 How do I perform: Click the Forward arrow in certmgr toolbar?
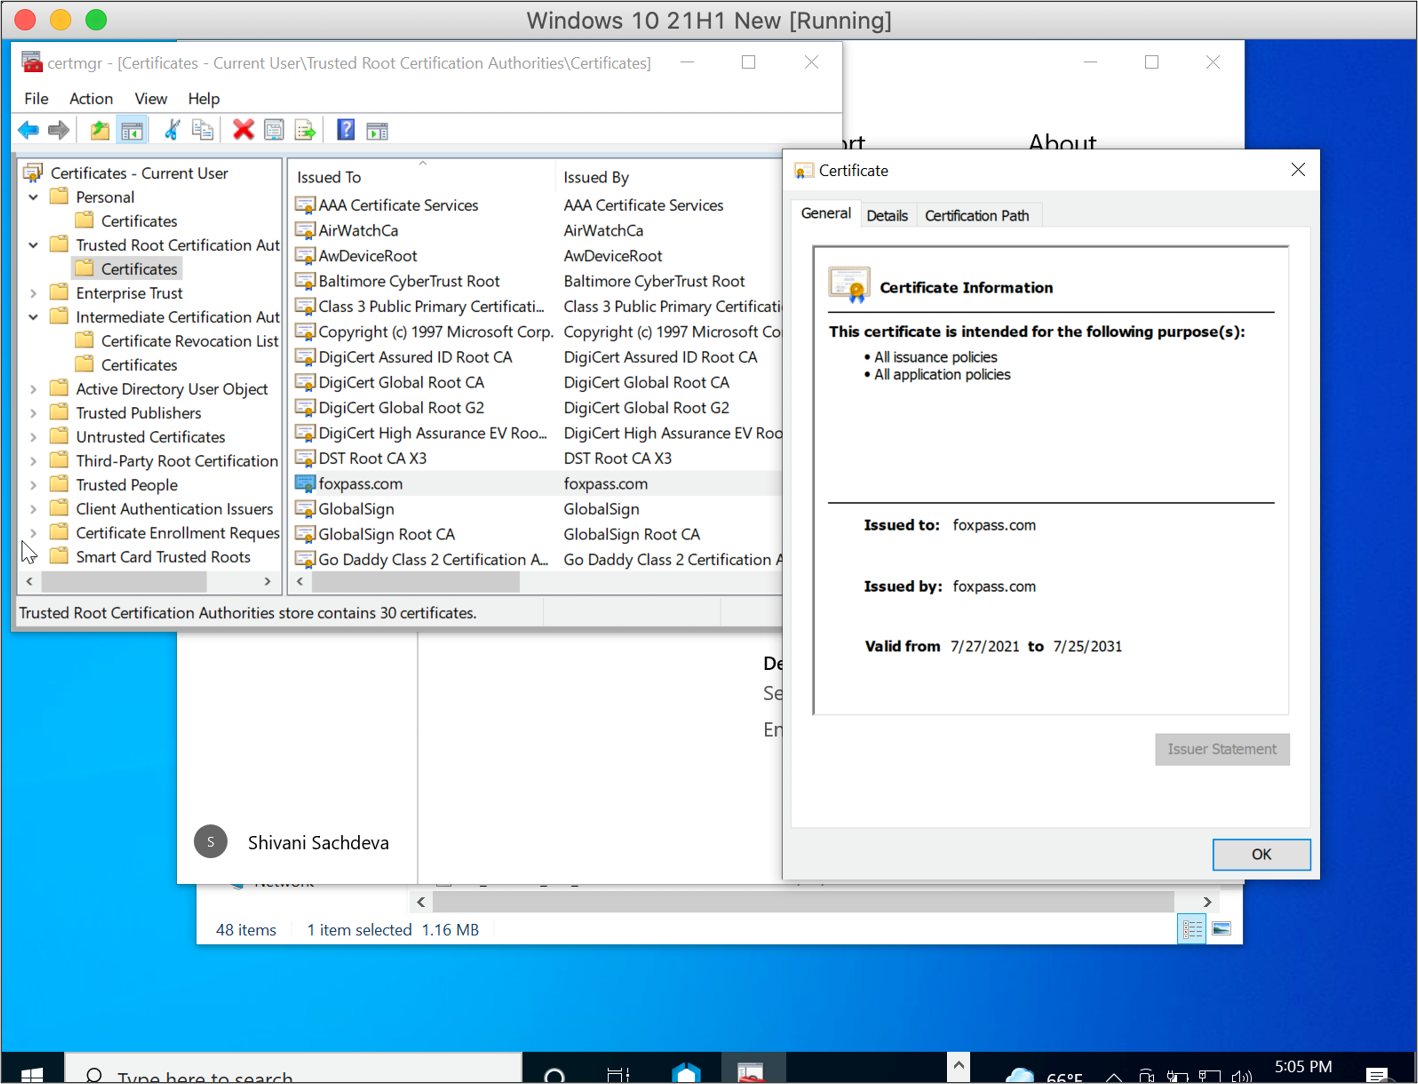point(59,130)
